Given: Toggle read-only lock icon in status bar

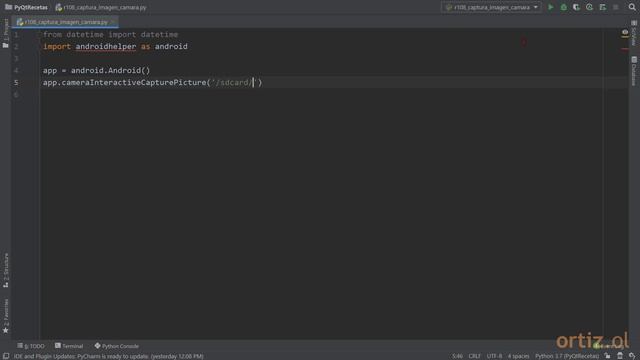Looking at the screenshot, I should click(608, 356).
